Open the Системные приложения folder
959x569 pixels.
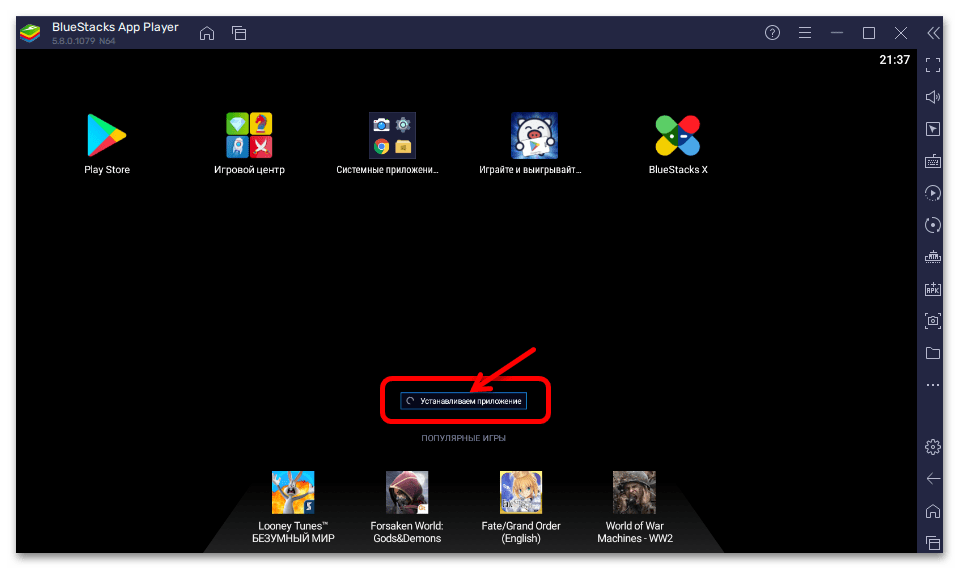392,135
